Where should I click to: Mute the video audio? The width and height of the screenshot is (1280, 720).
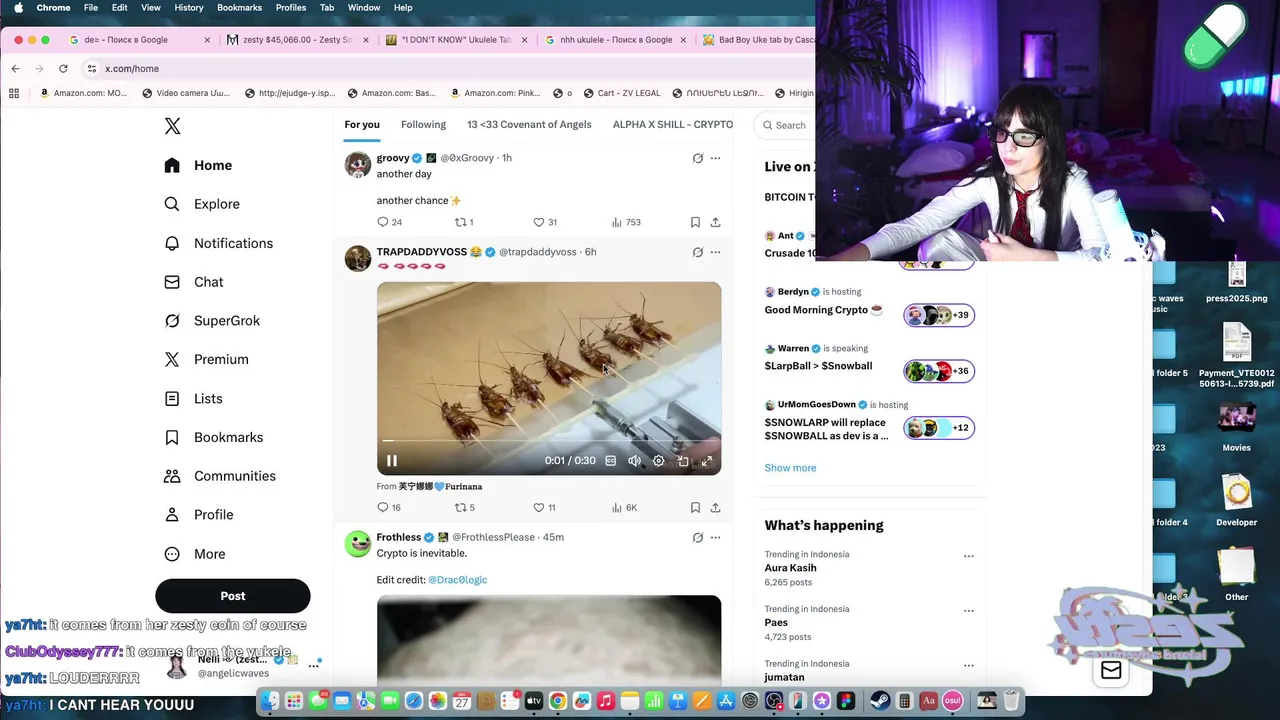coord(634,461)
